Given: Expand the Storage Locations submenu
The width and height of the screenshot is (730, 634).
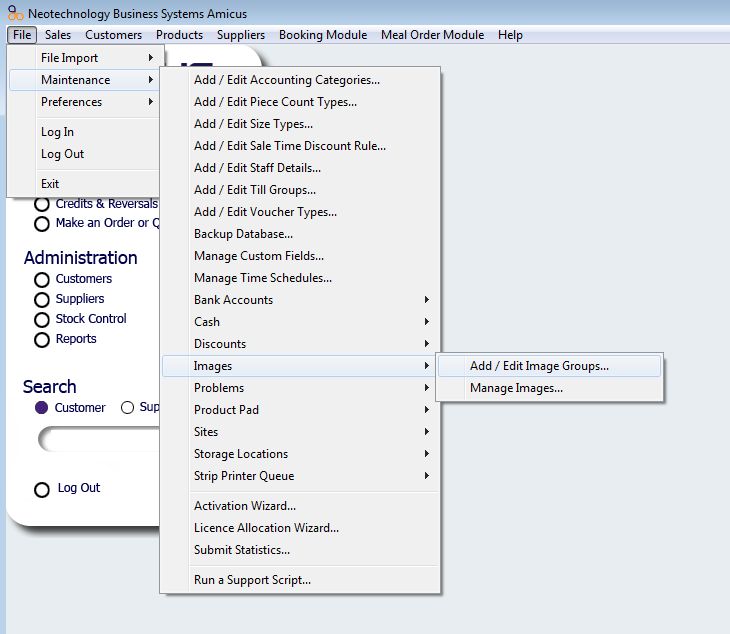Looking at the screenshot, I should pyautogui.click(x=300, y=453).
